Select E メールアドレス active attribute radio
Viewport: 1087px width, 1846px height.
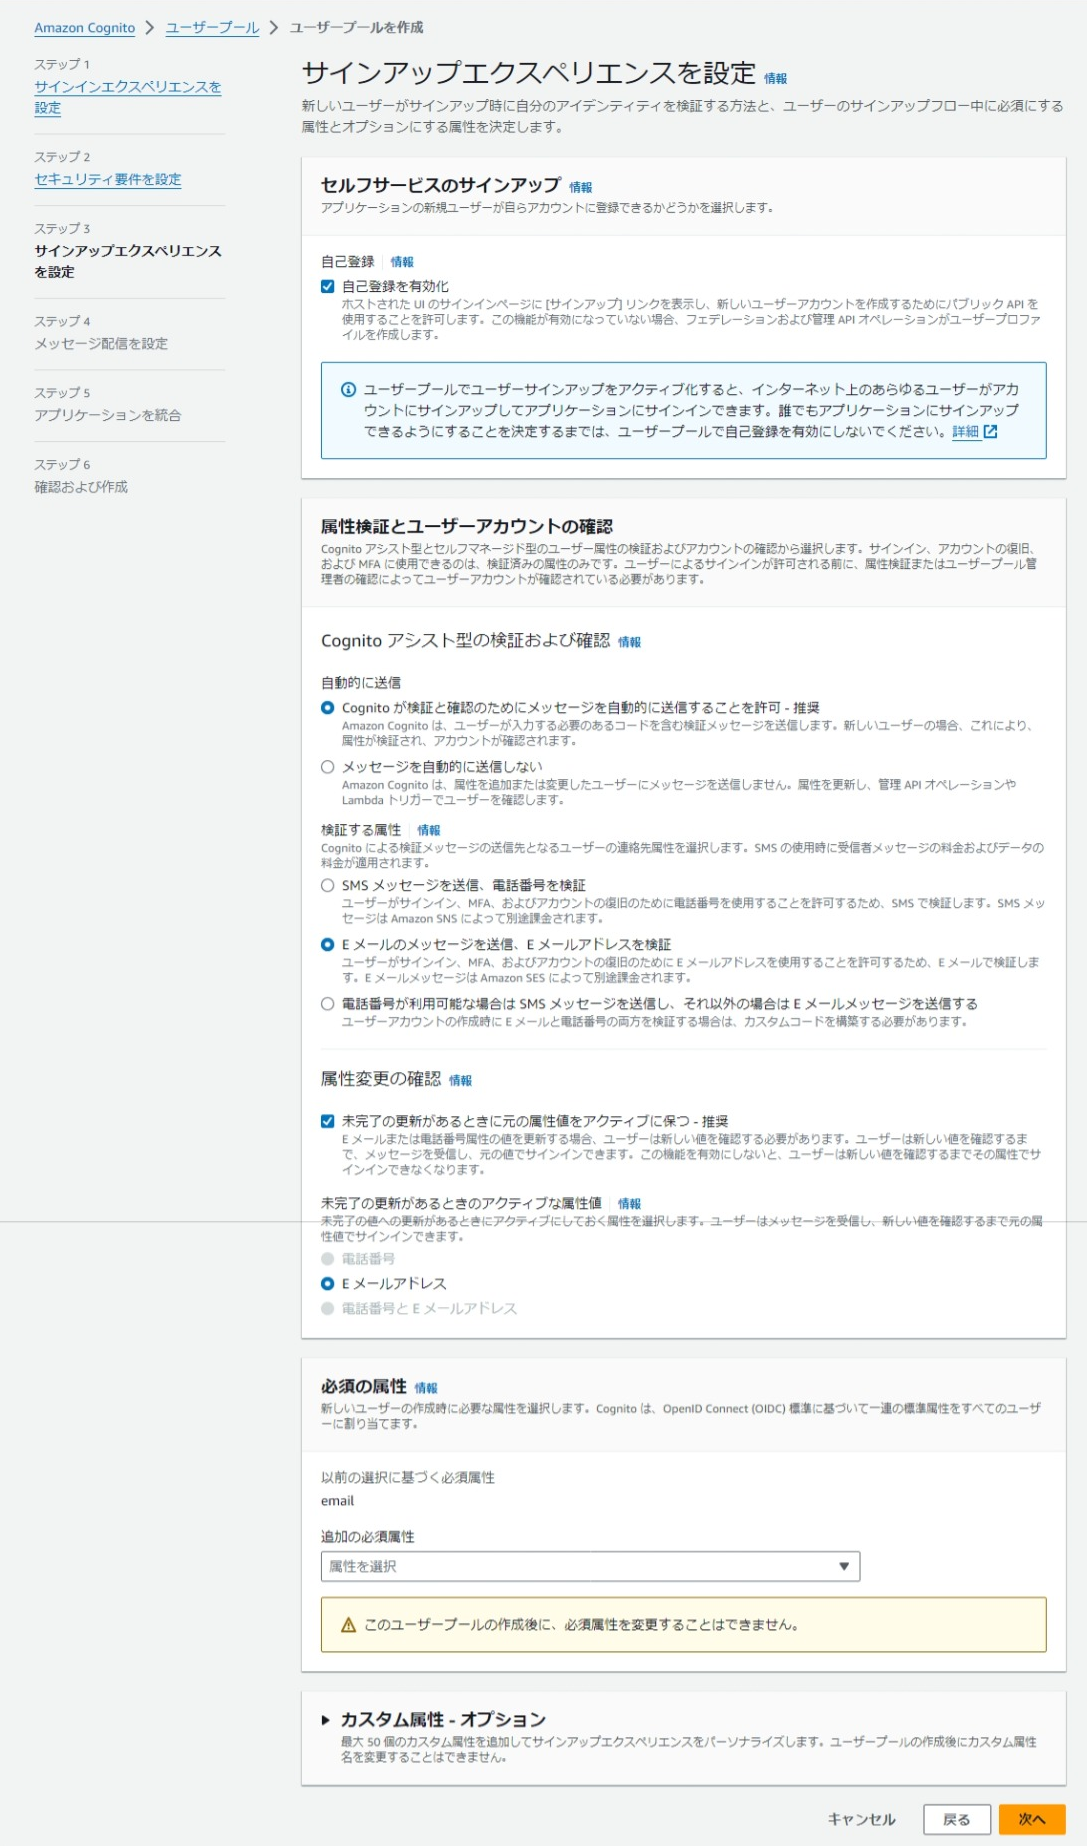(327, 1283)
